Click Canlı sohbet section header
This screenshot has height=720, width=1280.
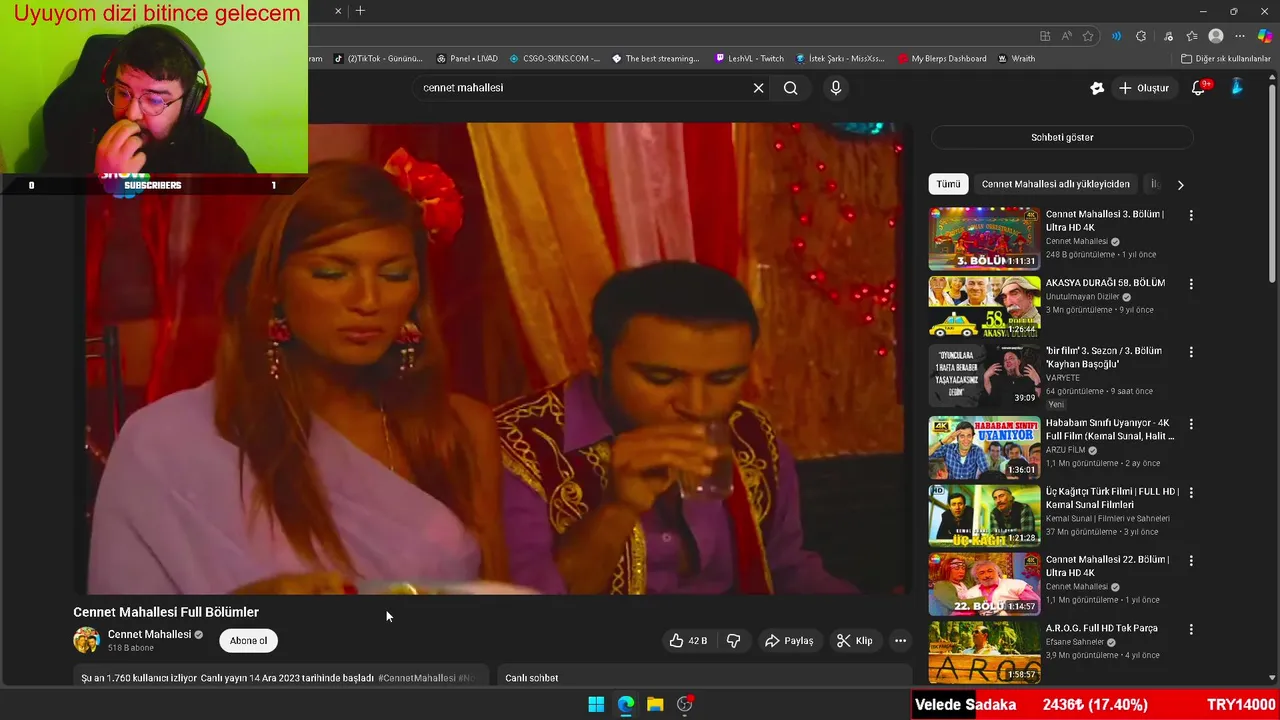point(532,678)
